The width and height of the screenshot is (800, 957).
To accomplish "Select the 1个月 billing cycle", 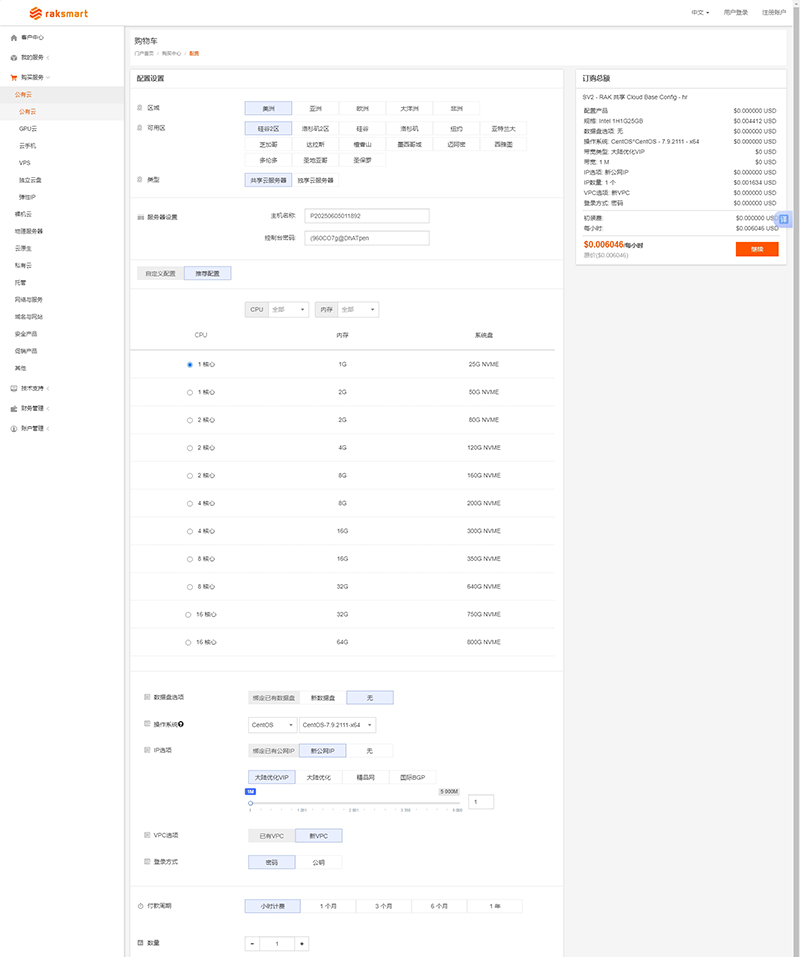I will [x=328, y=906].
